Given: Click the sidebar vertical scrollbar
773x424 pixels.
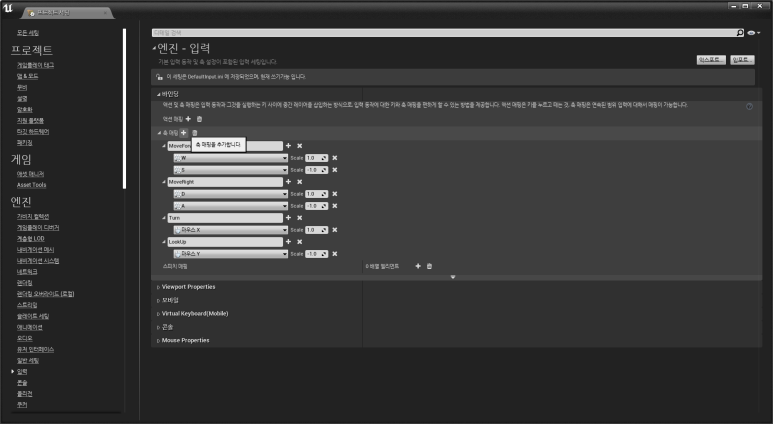Looking at the screenshot, I should point(124,108).
